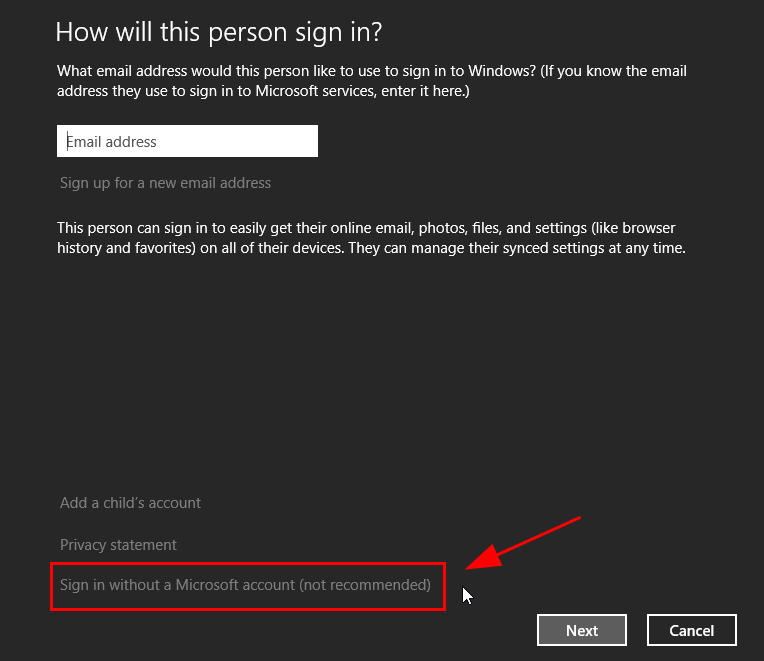Choose Add a child's account
This screenshot has height=661, width=764.
click(x=130, y=503)
